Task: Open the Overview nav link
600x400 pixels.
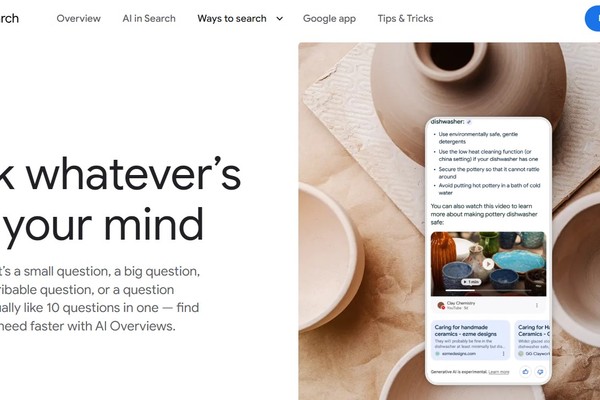Action: click(x=78, y=18)
